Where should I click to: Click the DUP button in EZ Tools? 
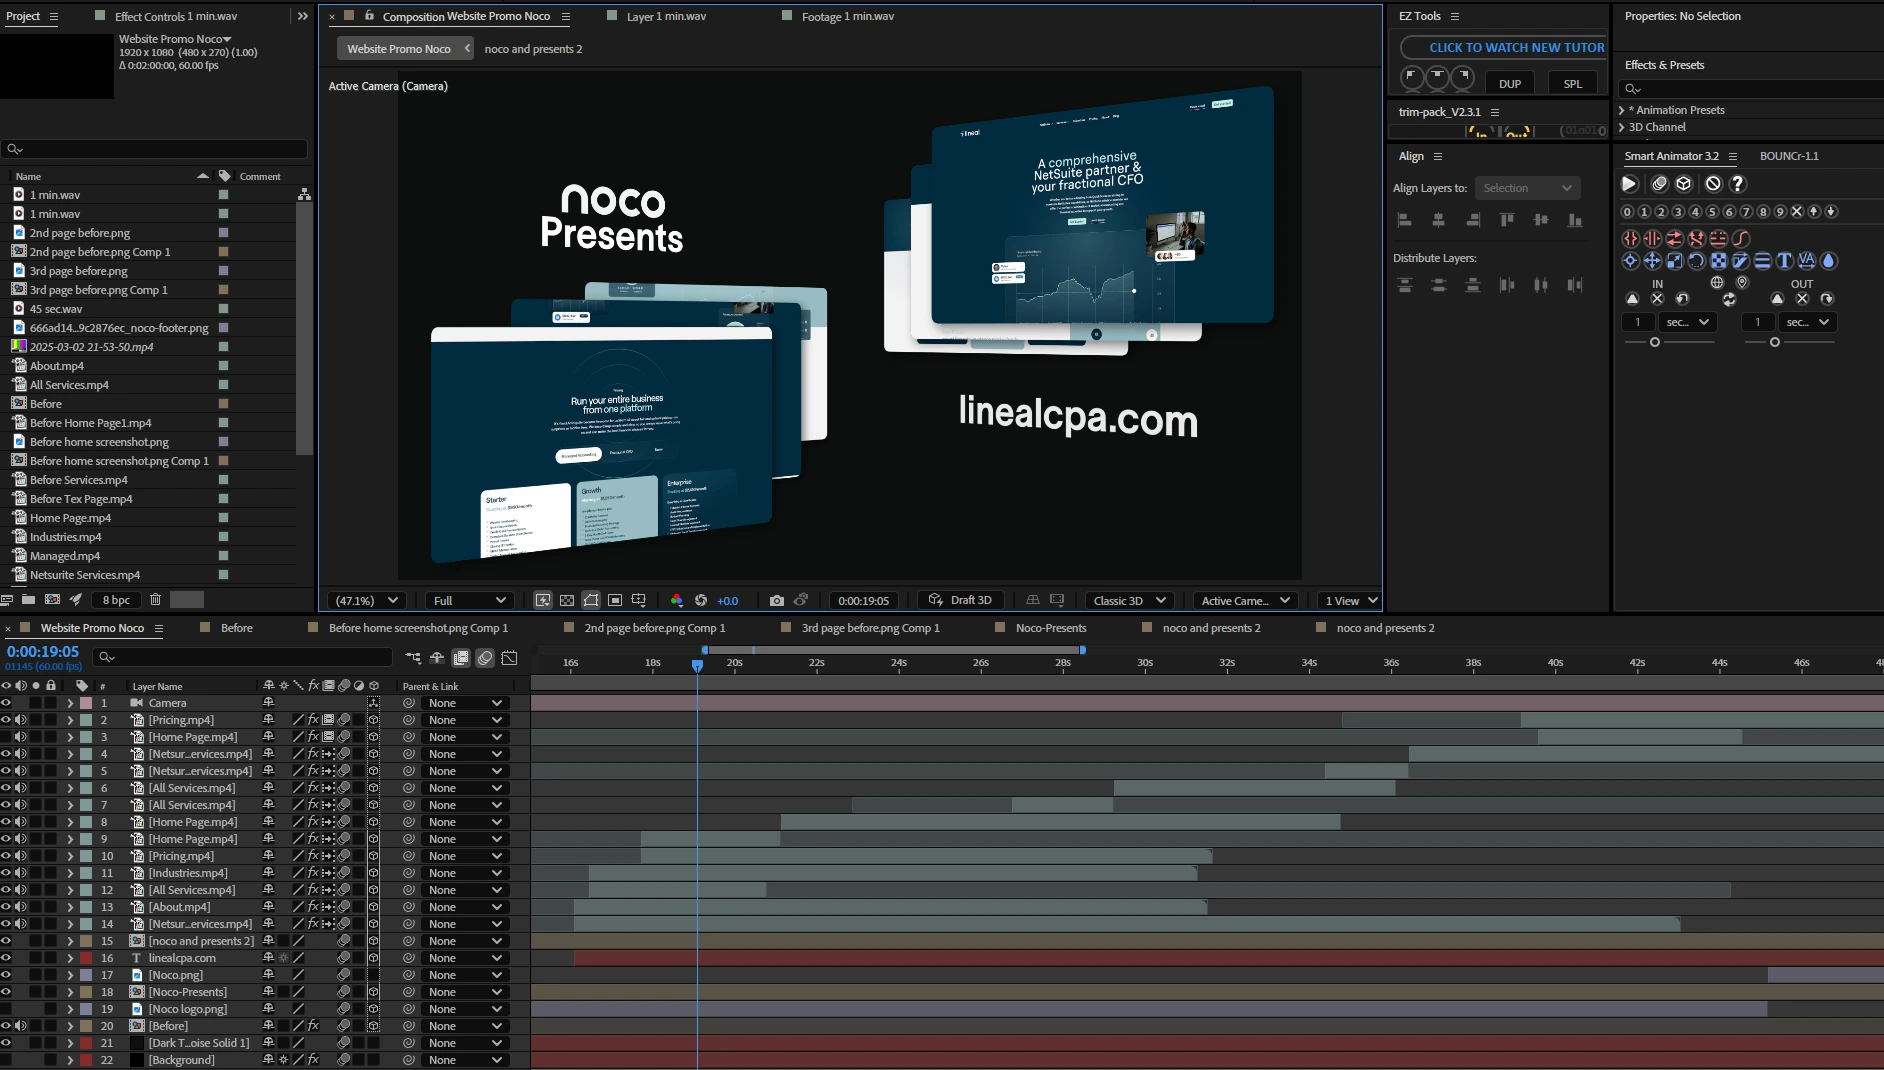(1508, 83)
